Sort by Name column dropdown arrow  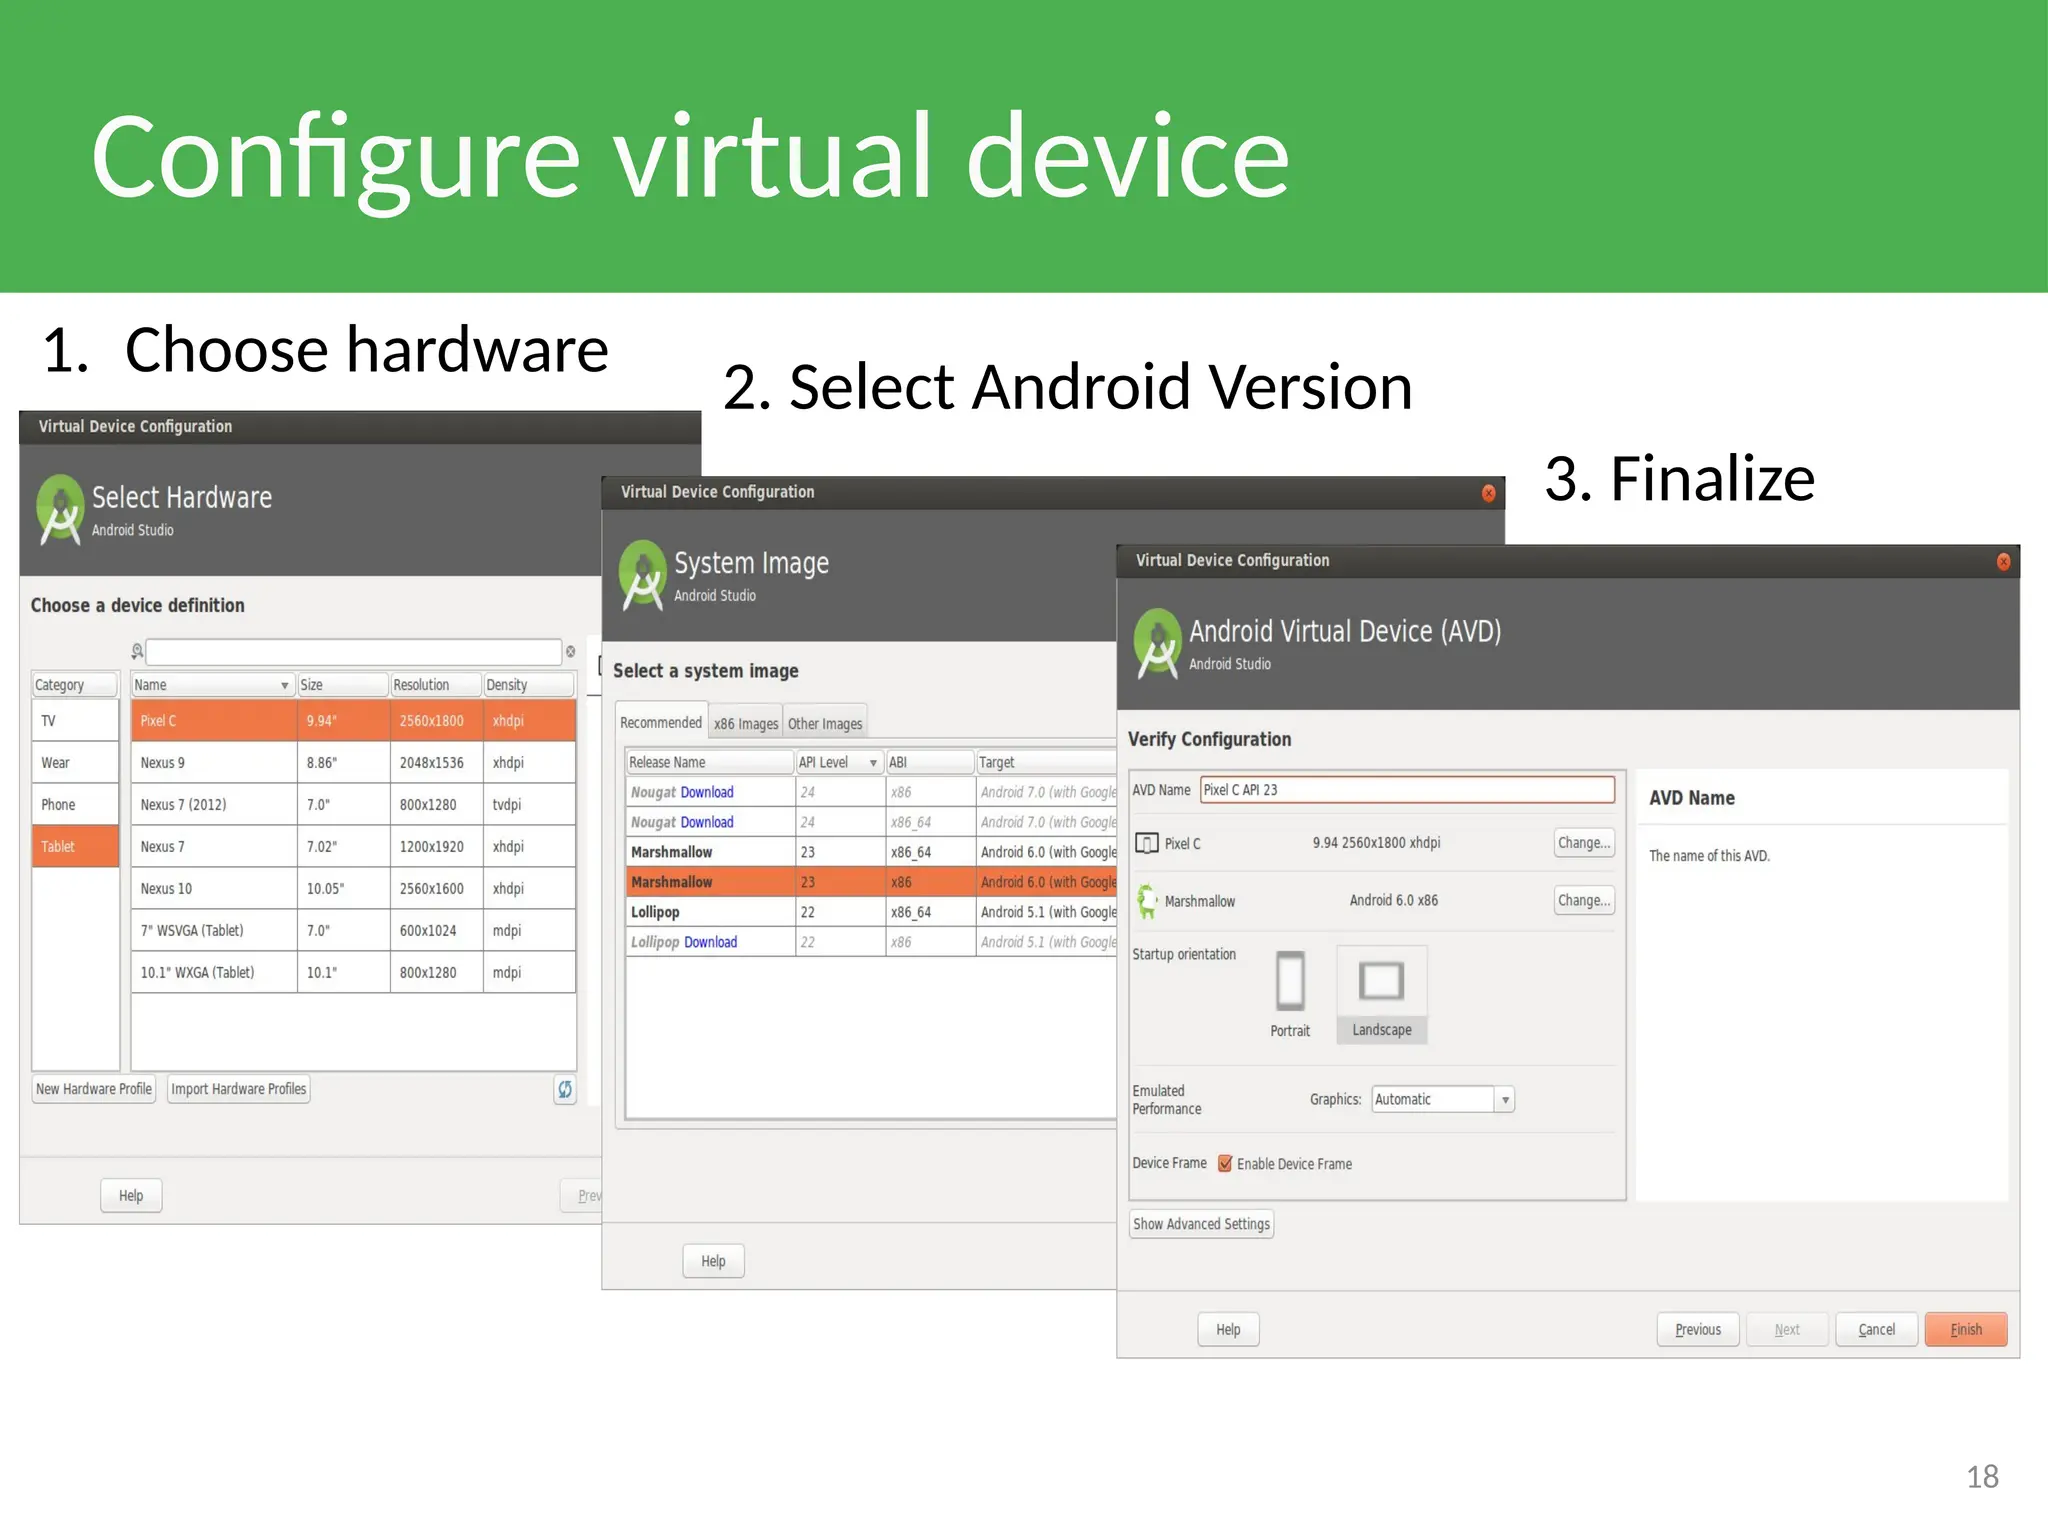284,685
